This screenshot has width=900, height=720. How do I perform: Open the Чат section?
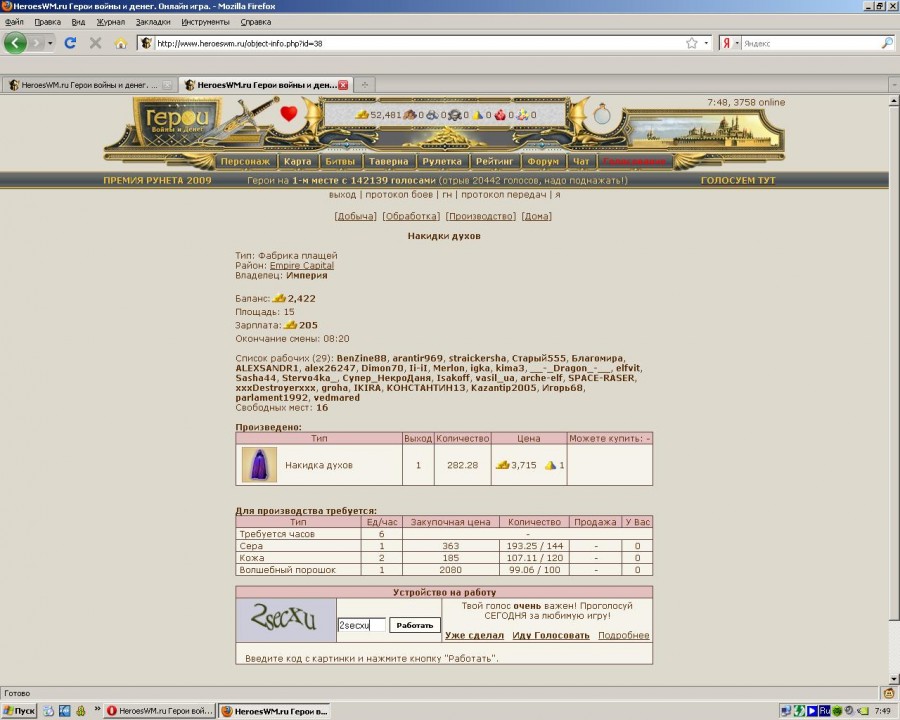pyautogui.click(x=581, y=161)
